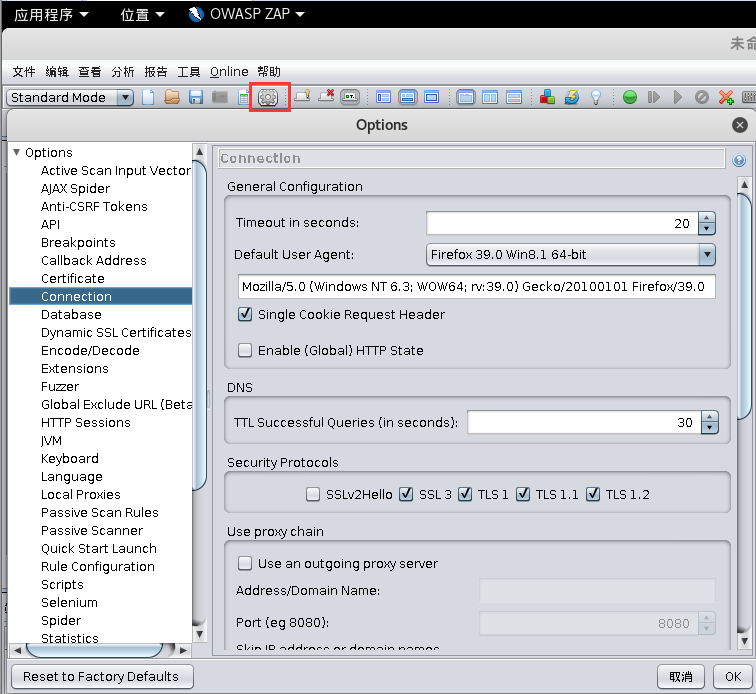Uncheck Single Cookie Request Header
The height and width of the screenshot is (694, 756).
pyautogui.click(x=245, y=314)
